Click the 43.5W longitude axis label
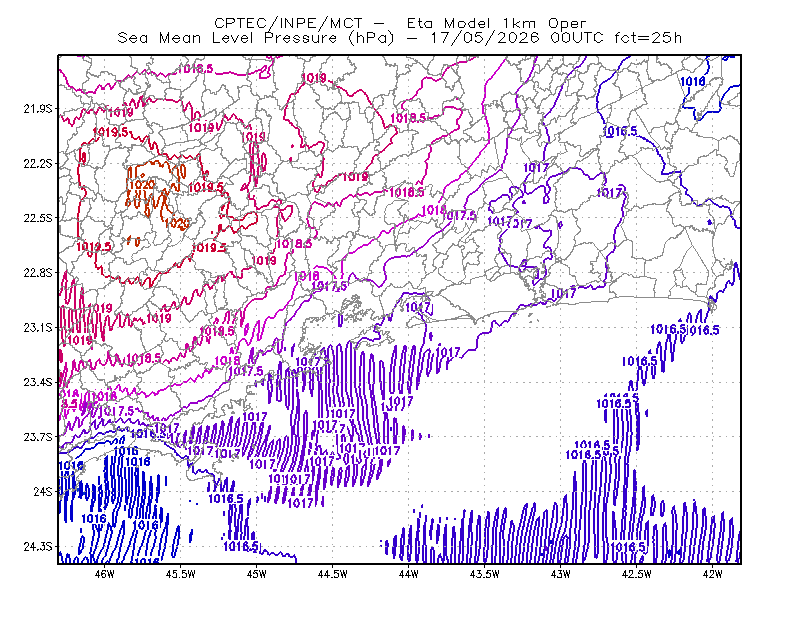 pos(484,574)
